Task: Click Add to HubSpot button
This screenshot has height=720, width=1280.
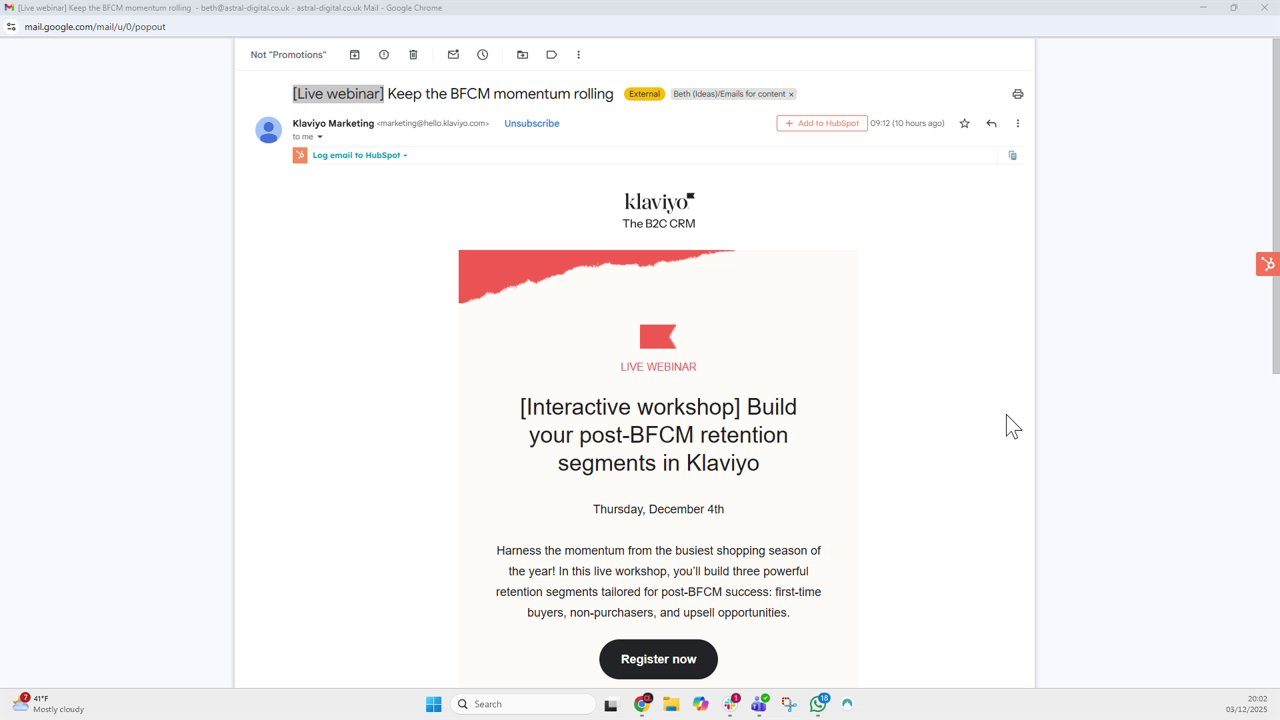Action: click(x=822, y=123)
